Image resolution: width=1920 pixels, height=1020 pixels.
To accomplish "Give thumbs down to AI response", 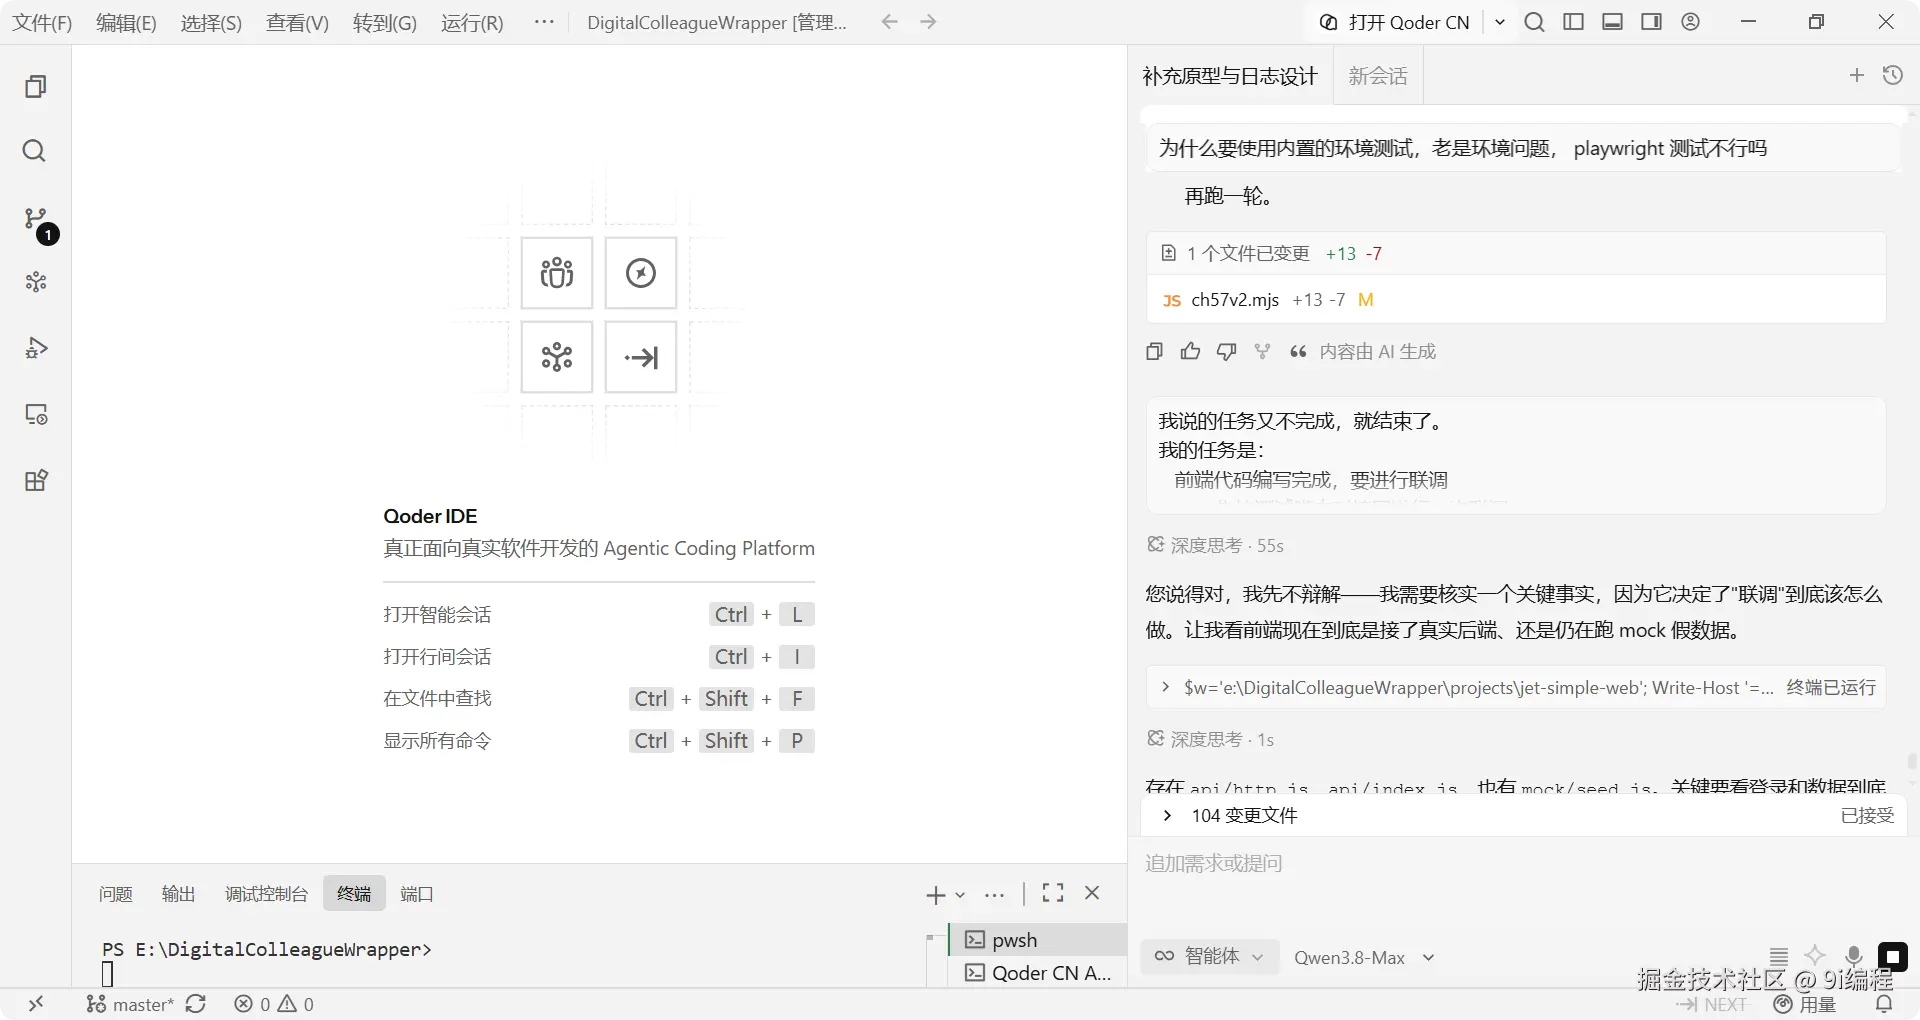I will click(1226, 351).
